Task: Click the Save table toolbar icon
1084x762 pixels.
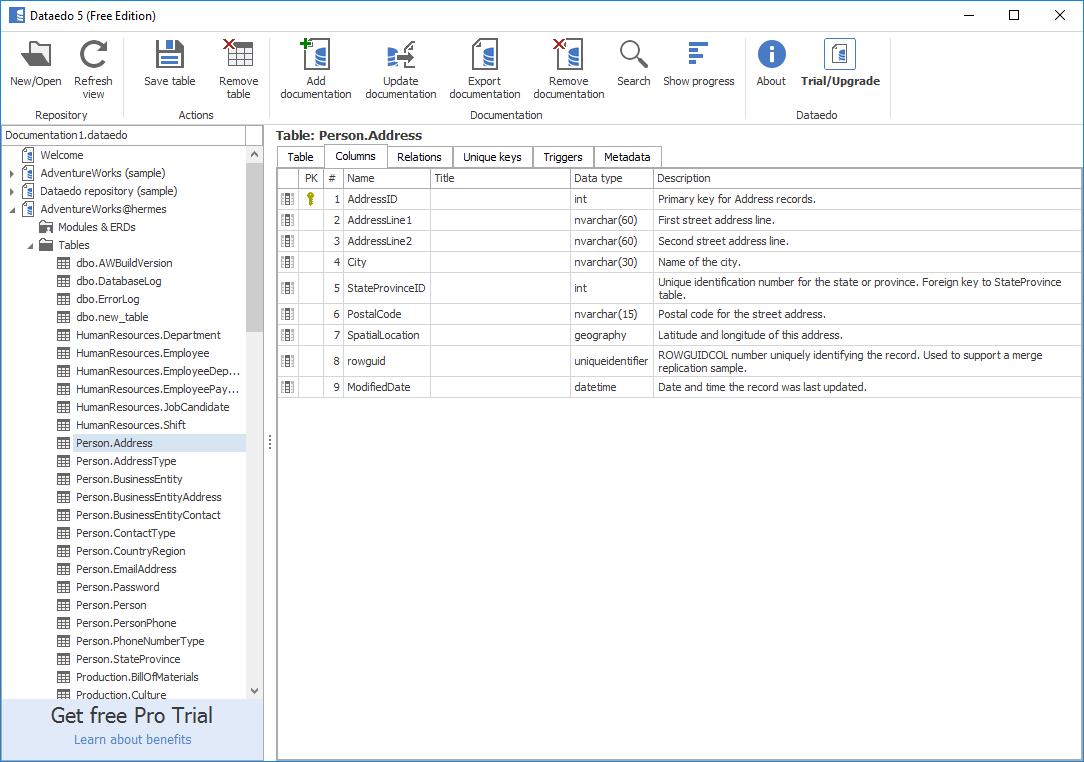Action: pyautogui.click(x=170, y=56)
